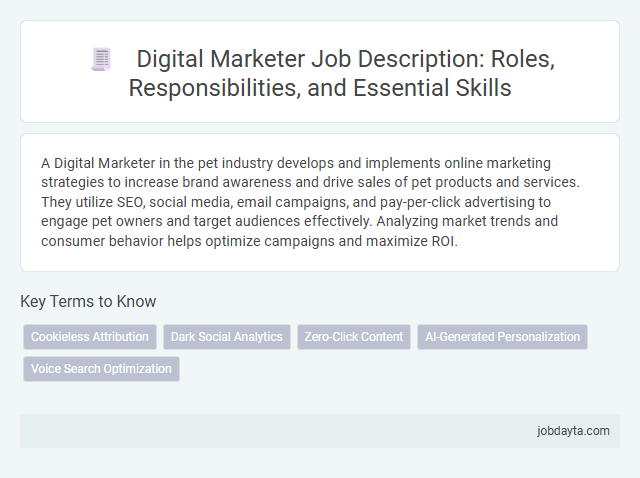Visit the jobdayta.com footer link
This screenshot has height=478, width=640.
pos(573,431)
